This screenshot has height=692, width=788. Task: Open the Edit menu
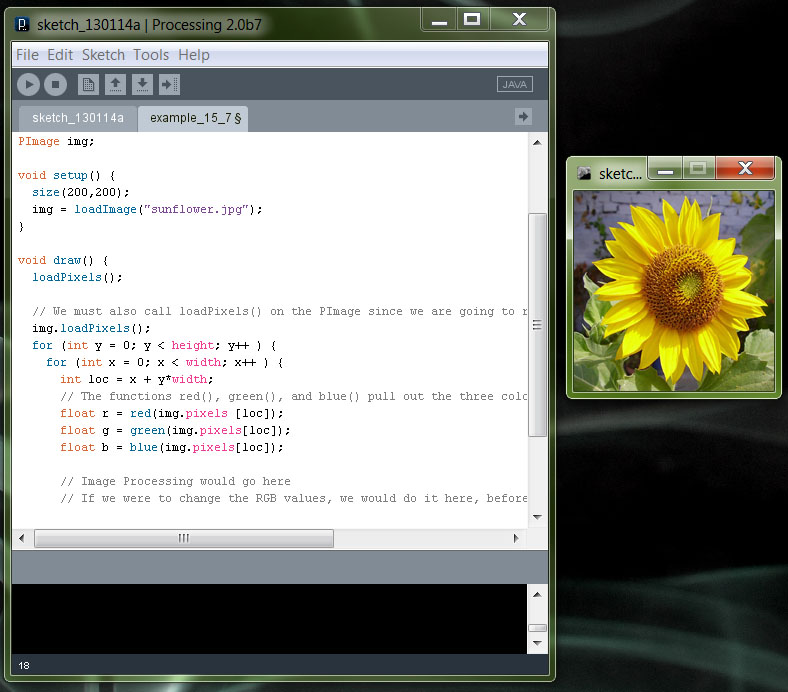(x=60, y=55)
